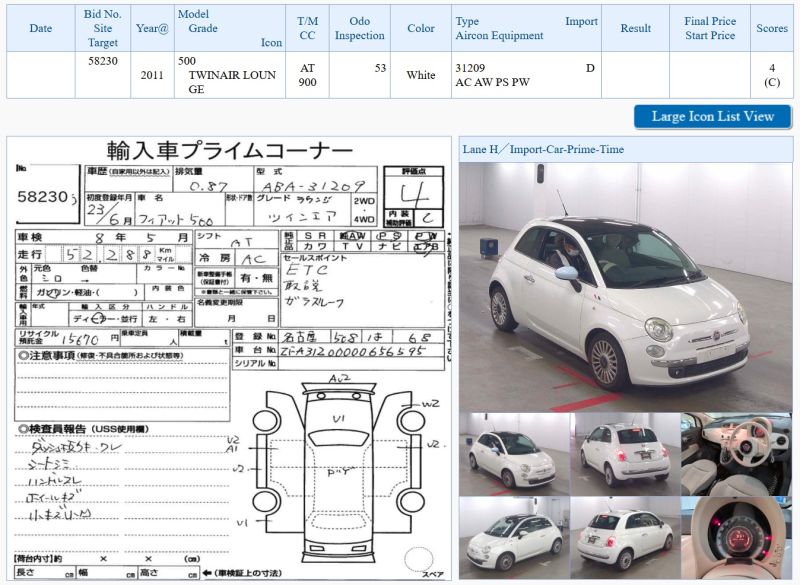Click the import value D in the row
This screenshot has height=585, width=800.
tap(590, 68)
